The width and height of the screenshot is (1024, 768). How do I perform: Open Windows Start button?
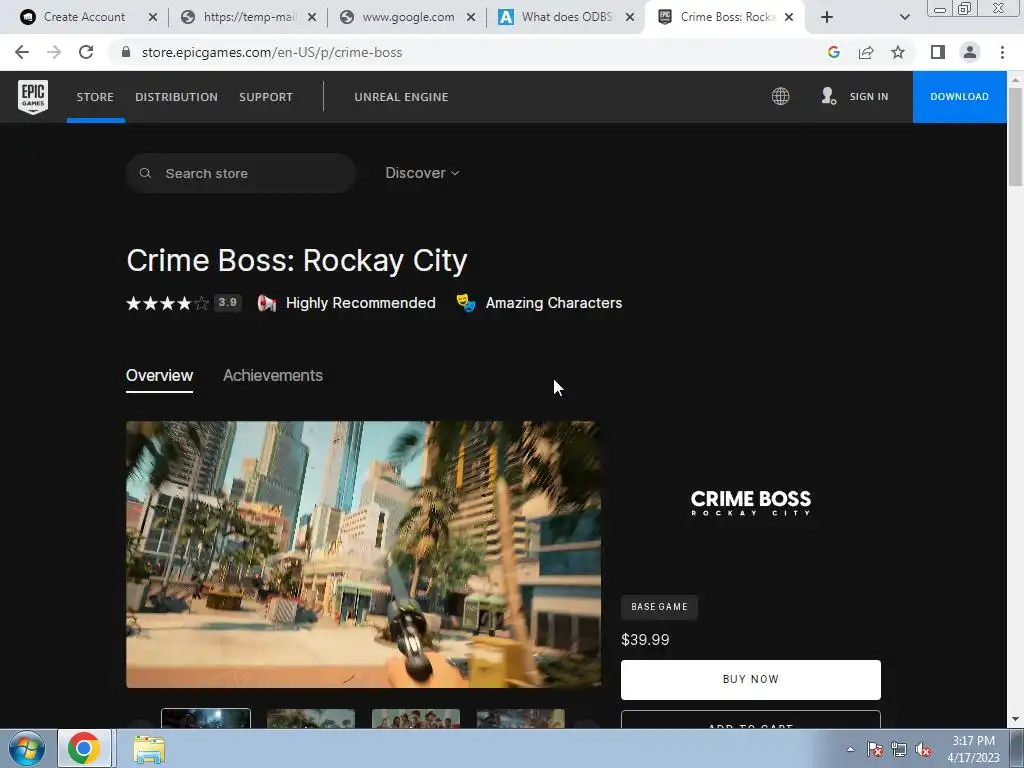[x=27, y=748]
